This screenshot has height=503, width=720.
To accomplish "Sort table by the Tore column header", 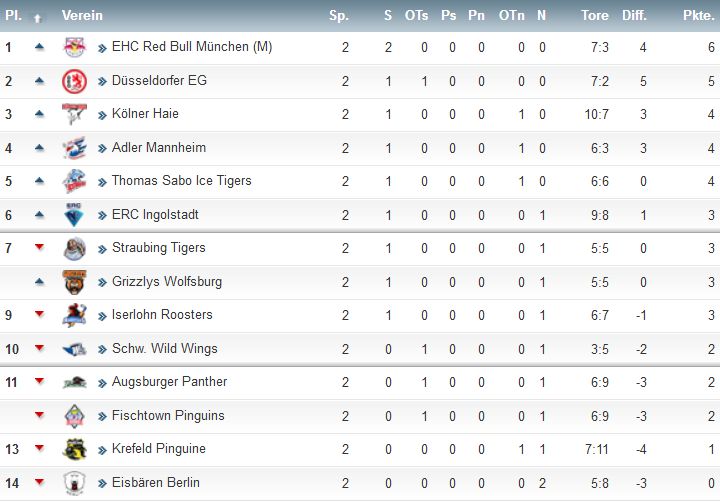I will point(595,16).
